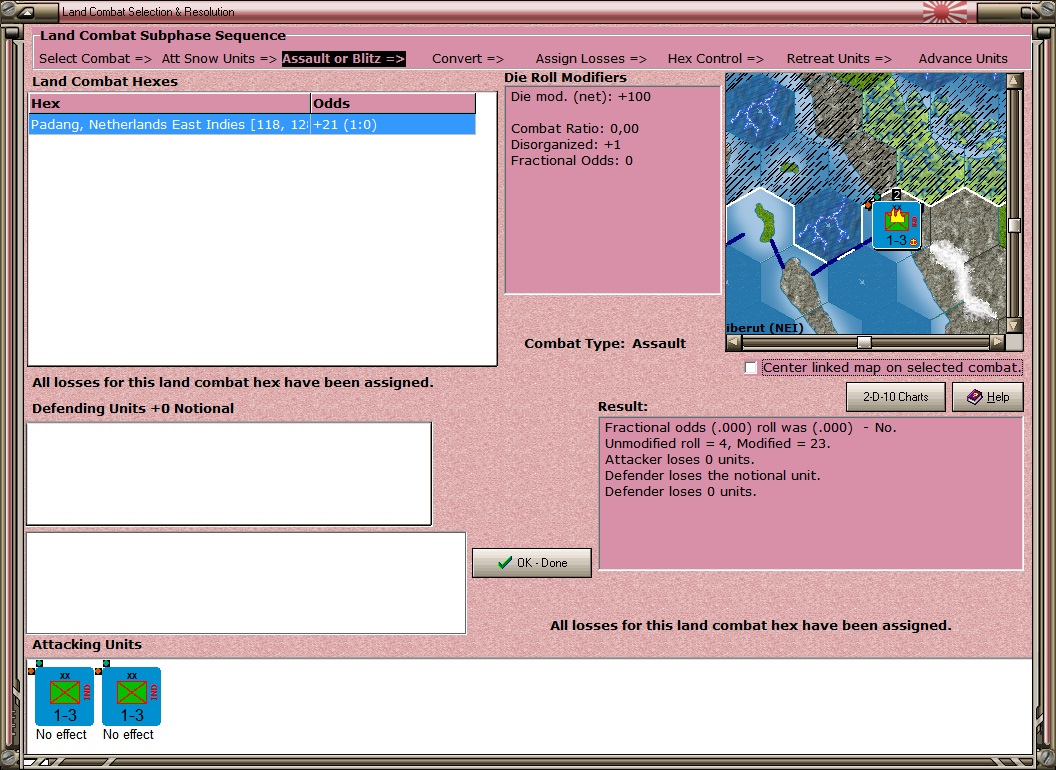This screenshot has height=770, width=1056.
Task: Click the Convert subphase label
Action: [467, 59]
